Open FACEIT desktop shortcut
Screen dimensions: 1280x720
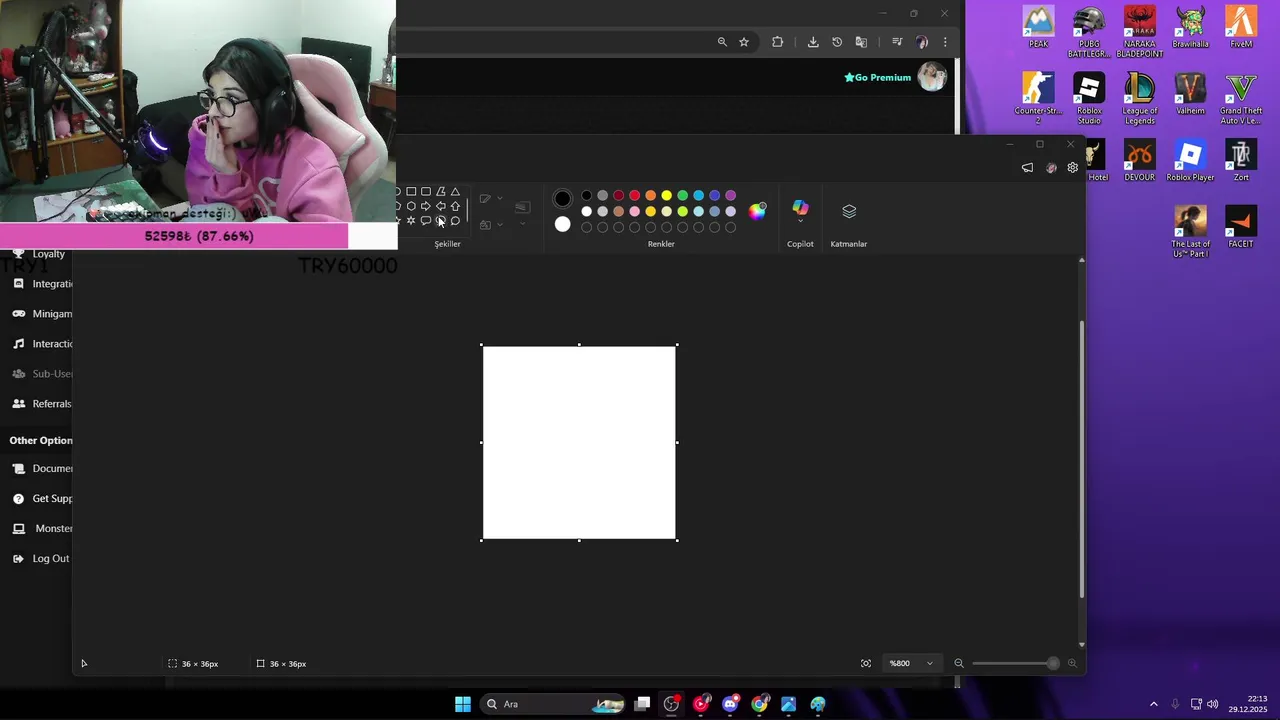tap(1241, 228)
